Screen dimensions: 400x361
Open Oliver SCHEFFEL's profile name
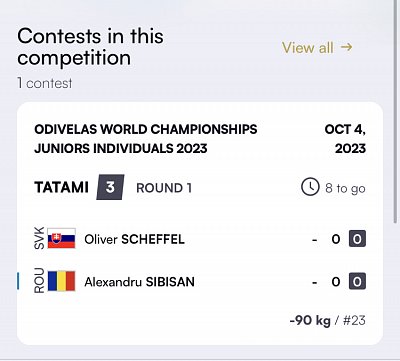click(134, 239)
